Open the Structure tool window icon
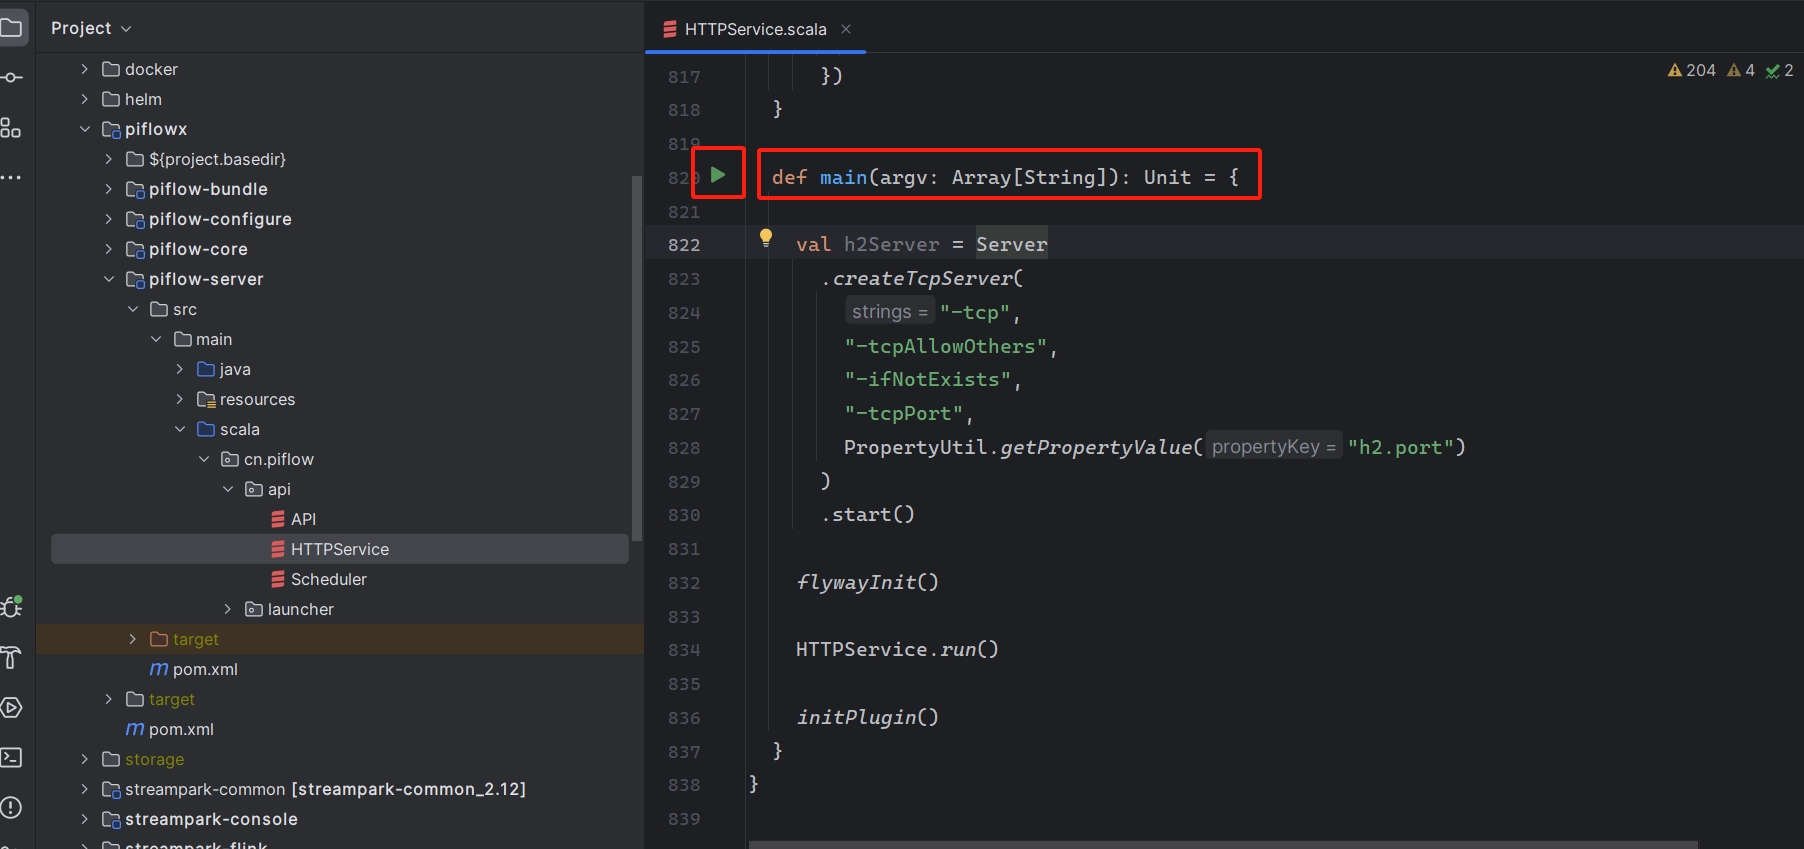The image size is (1804, 849). tap(11, 127)
